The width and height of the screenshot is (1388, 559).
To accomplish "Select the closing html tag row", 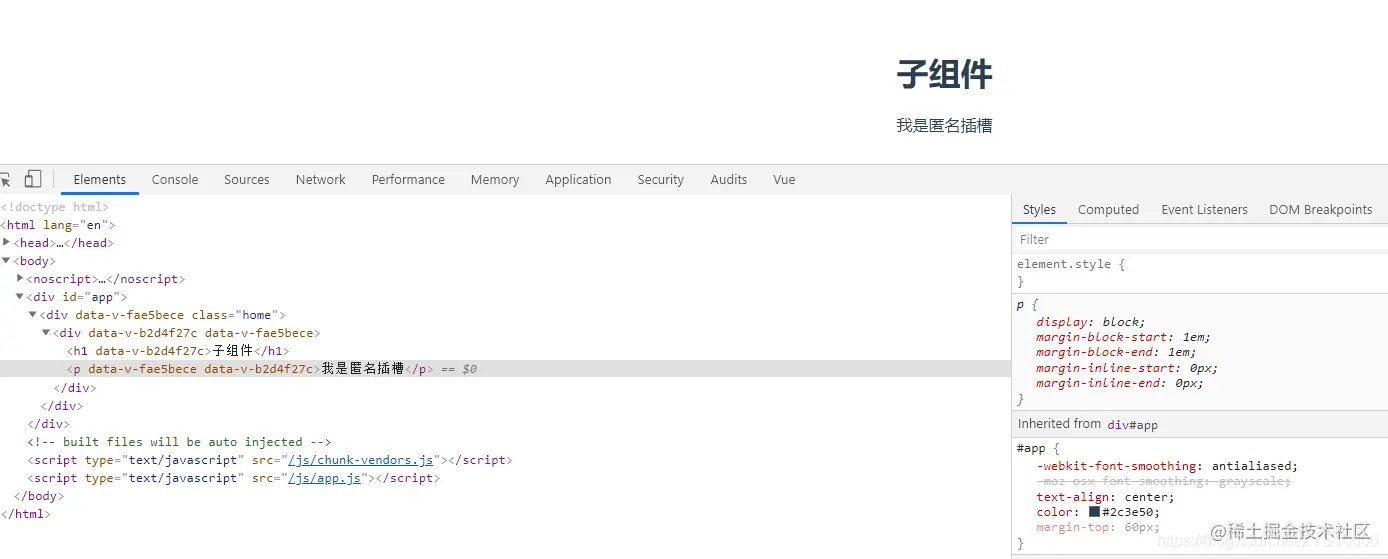I will pos(26,514).
